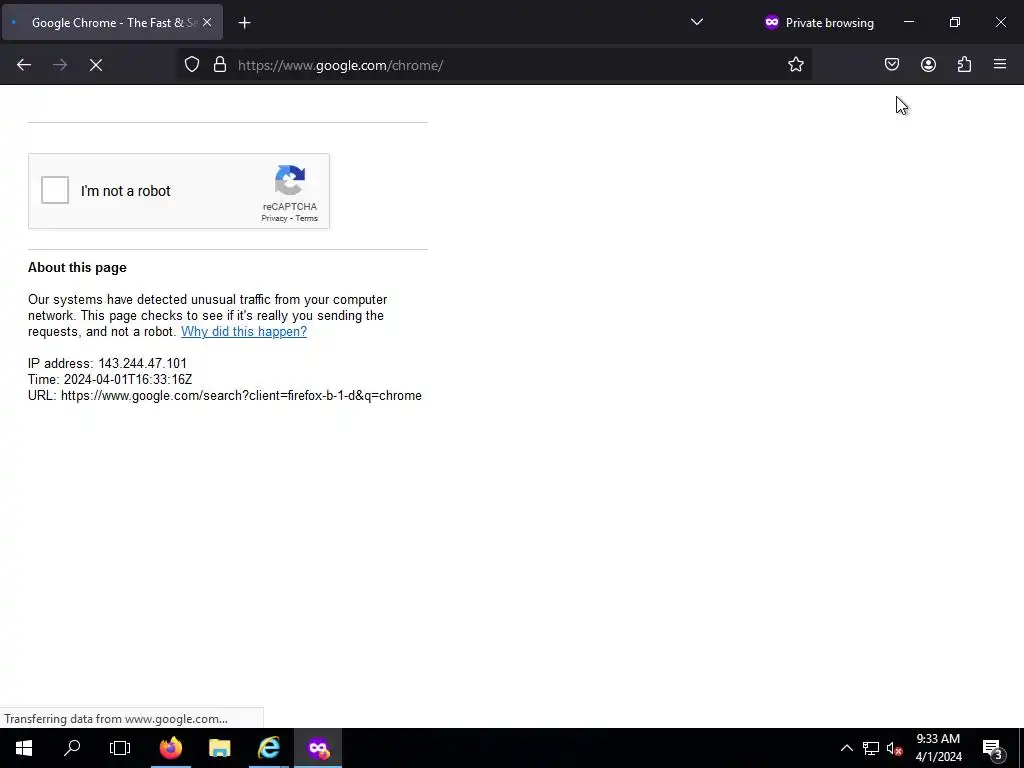Check the I'm not a robot box
Image resolution: width=1024 pixels, height=768 pixels.
click(x=55, y=190)
